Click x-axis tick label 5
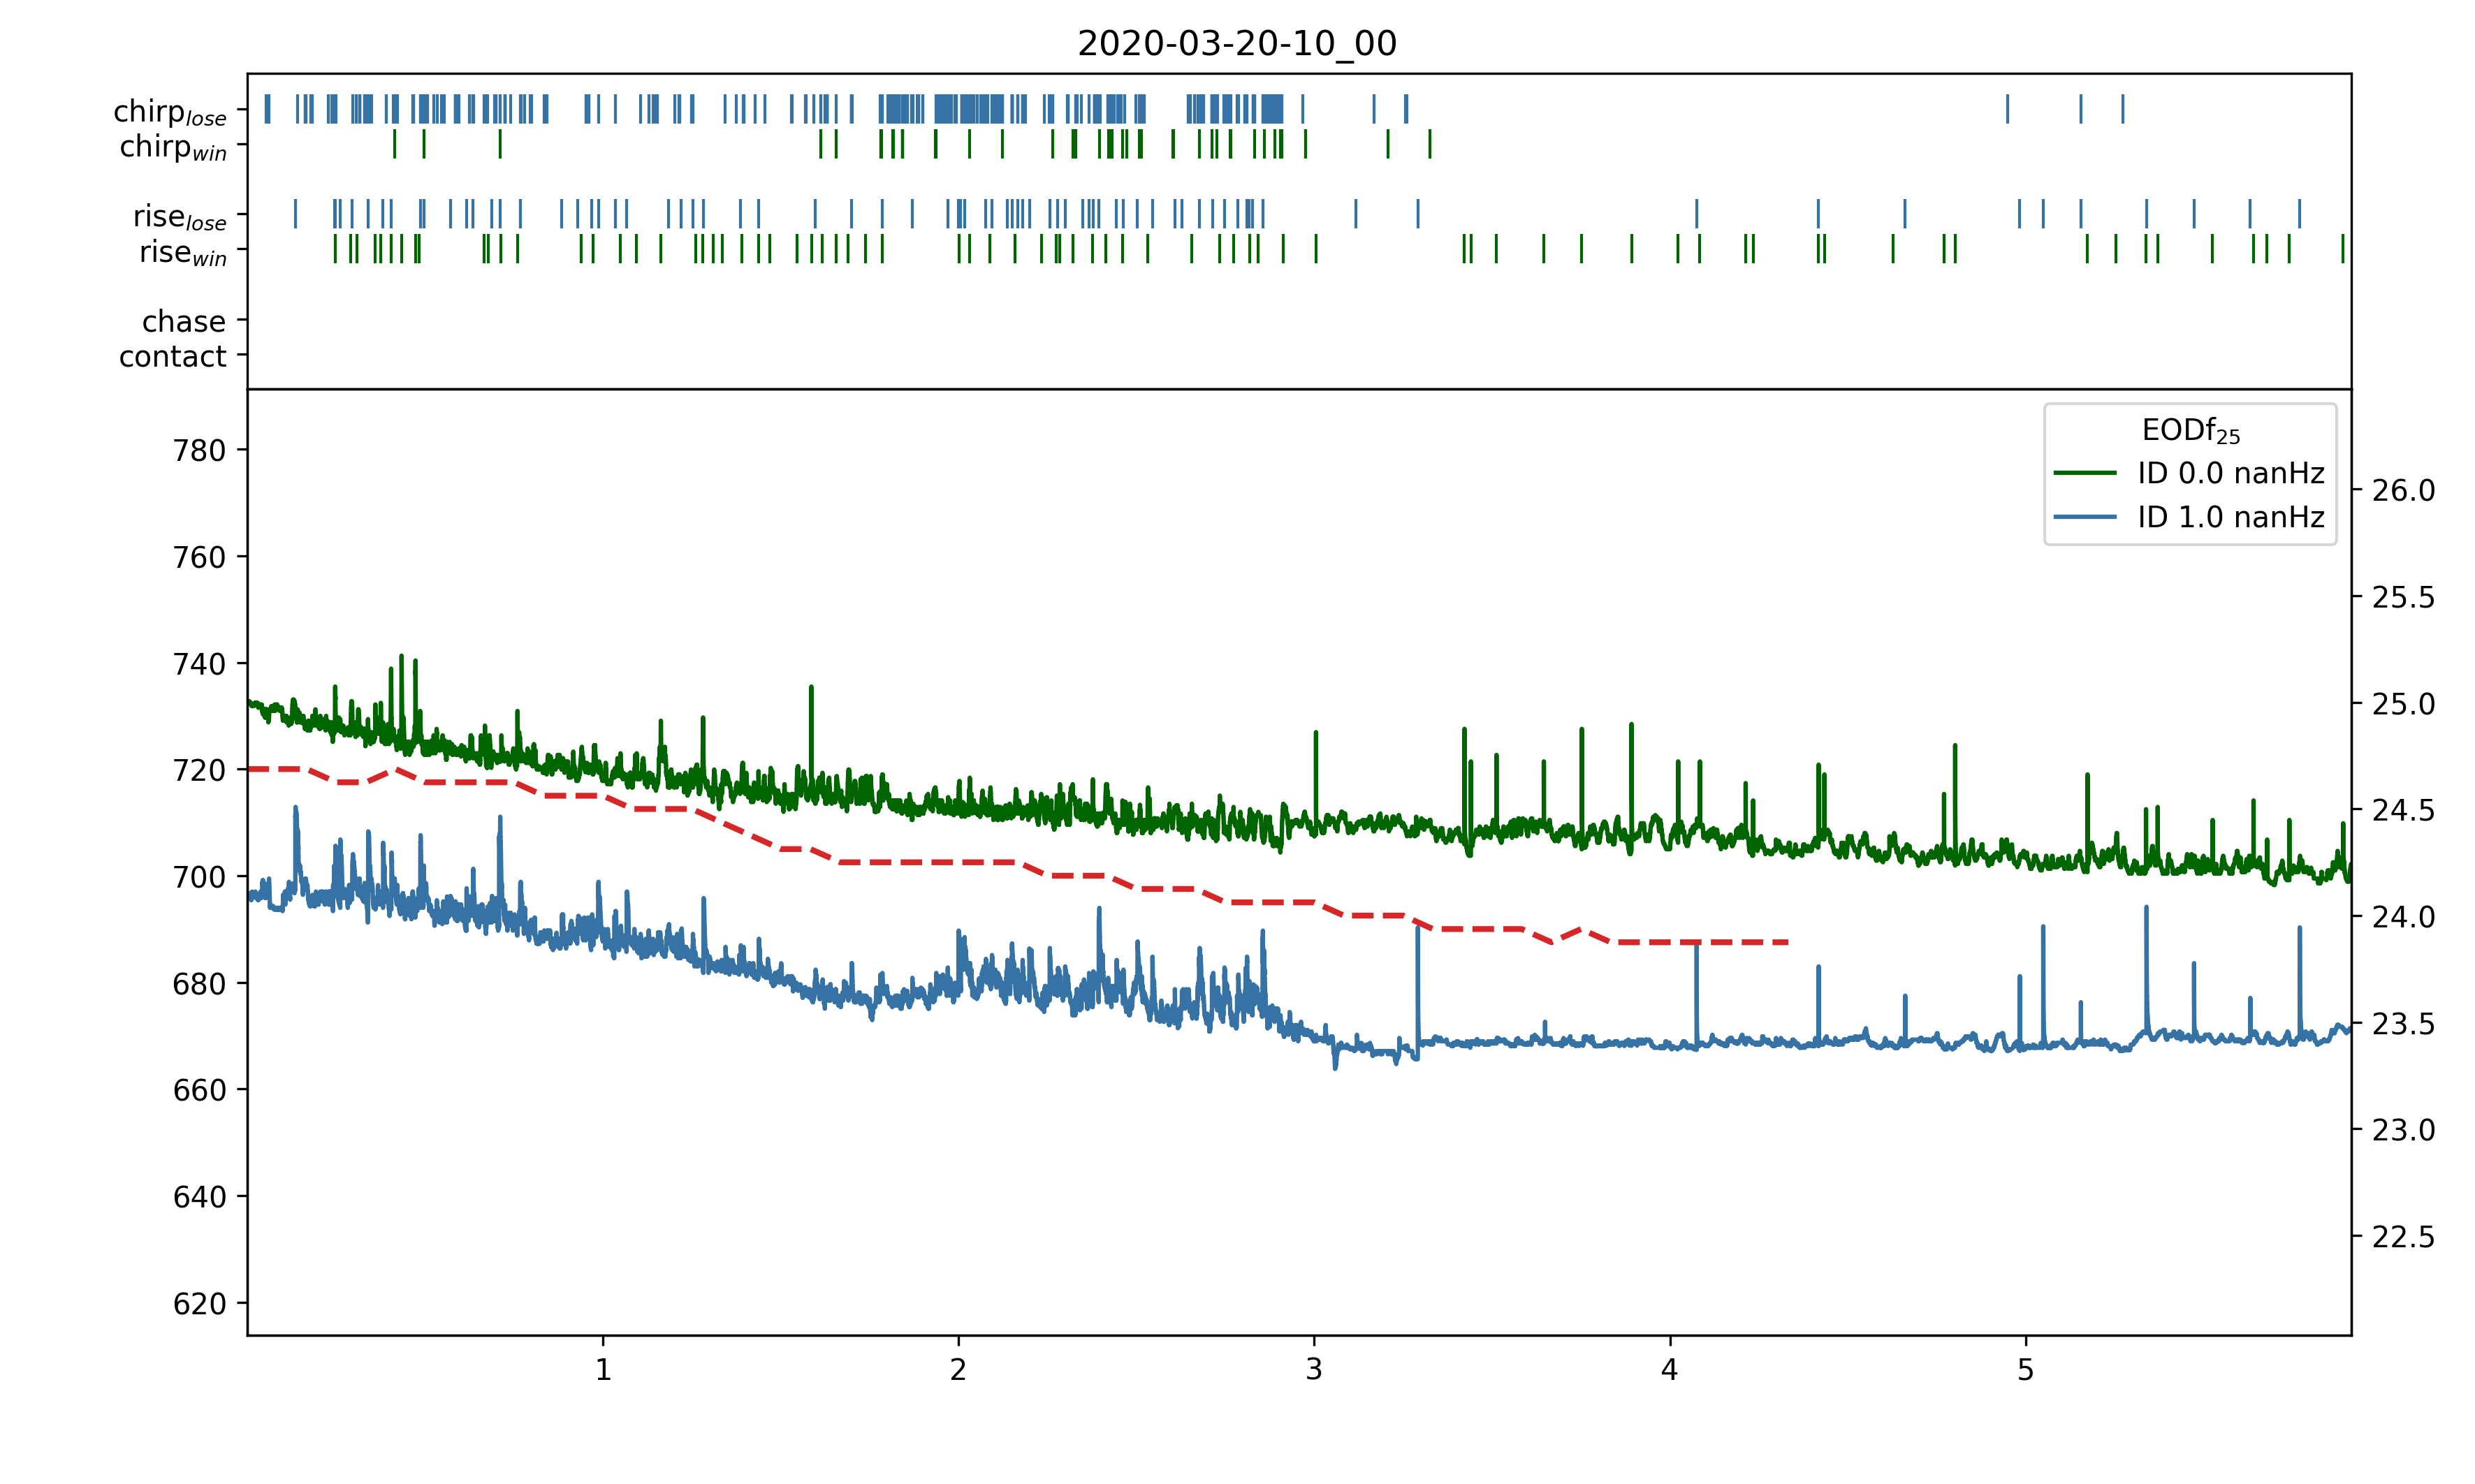Image resolution: width=2475 pixels, height=1484 pixels. (x=2025, y=1370)
